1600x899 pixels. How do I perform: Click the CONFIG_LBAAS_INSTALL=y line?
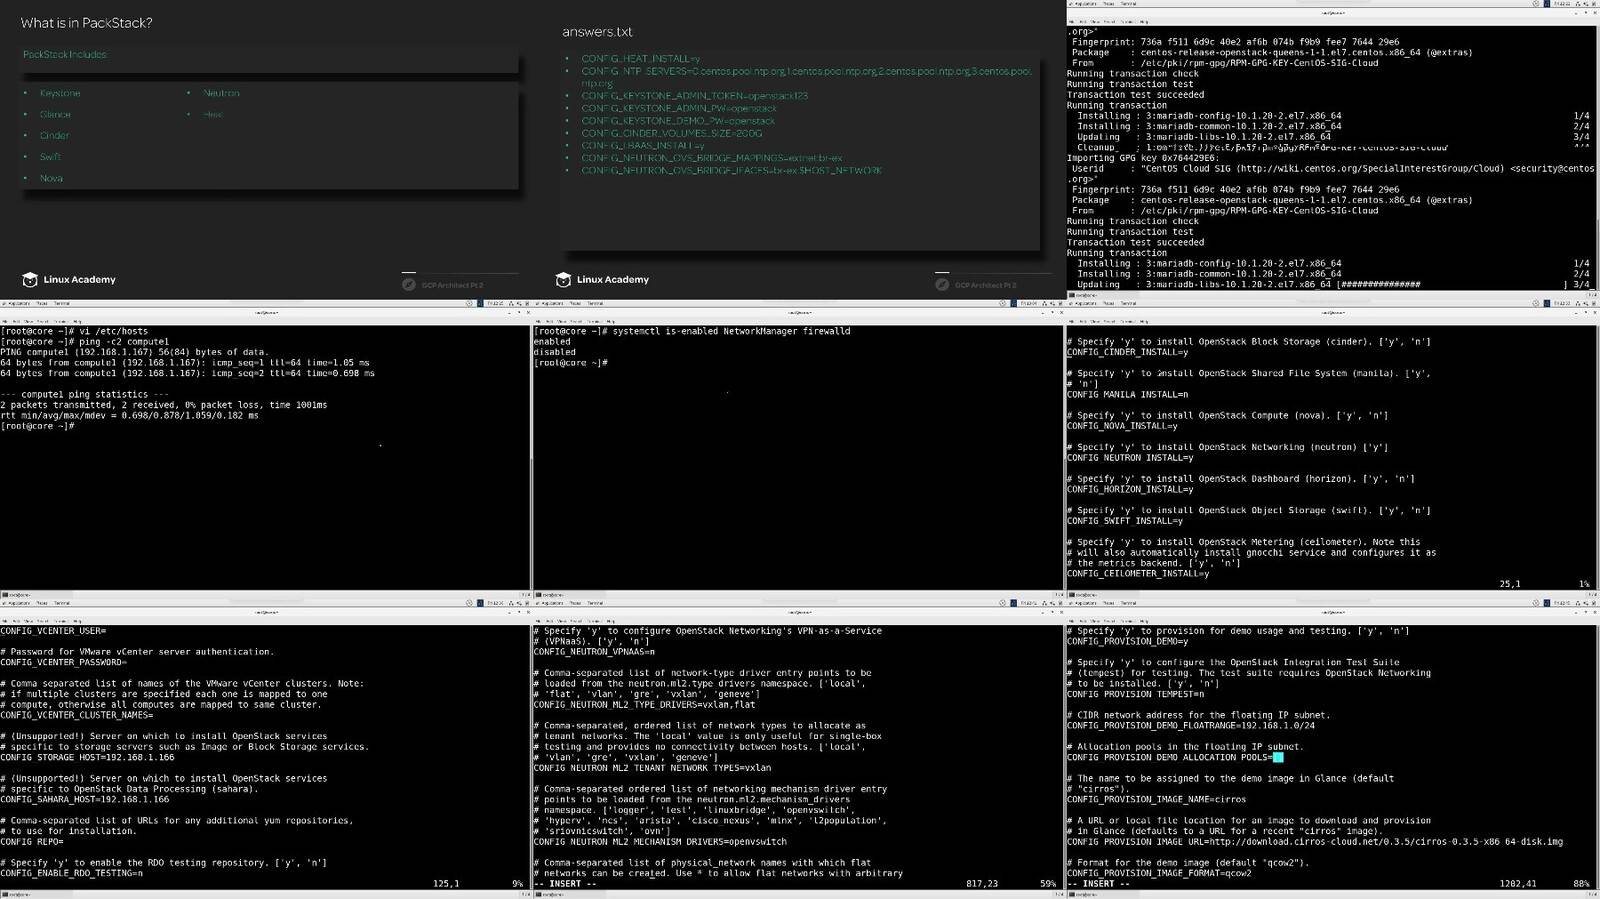(x=643, y=146)
